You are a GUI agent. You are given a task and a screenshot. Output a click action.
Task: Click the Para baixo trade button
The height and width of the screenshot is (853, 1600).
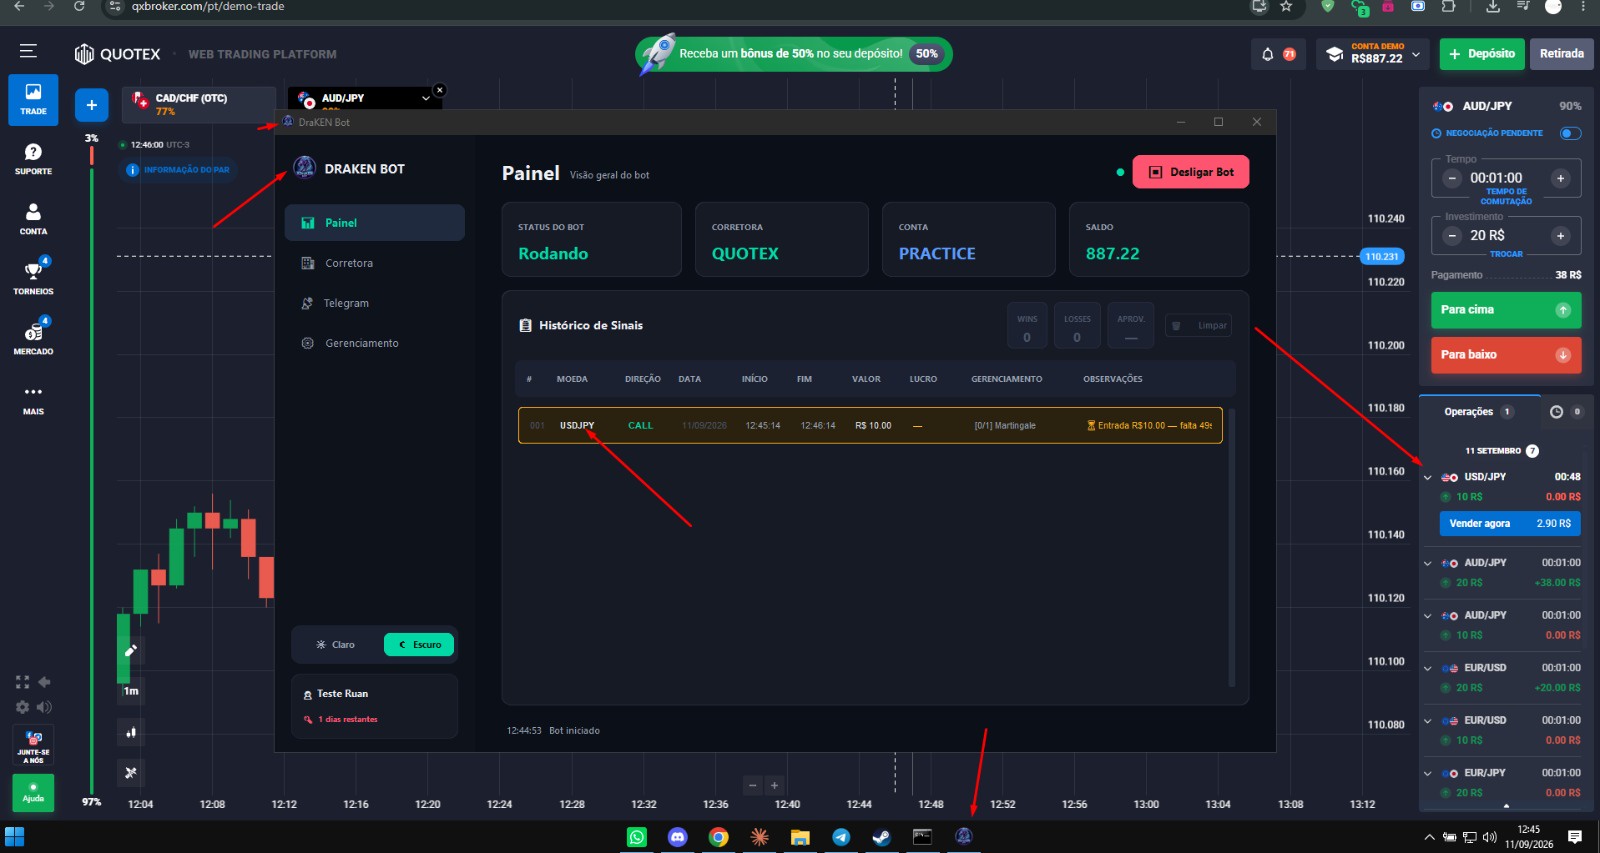(x=1506, y=355)
